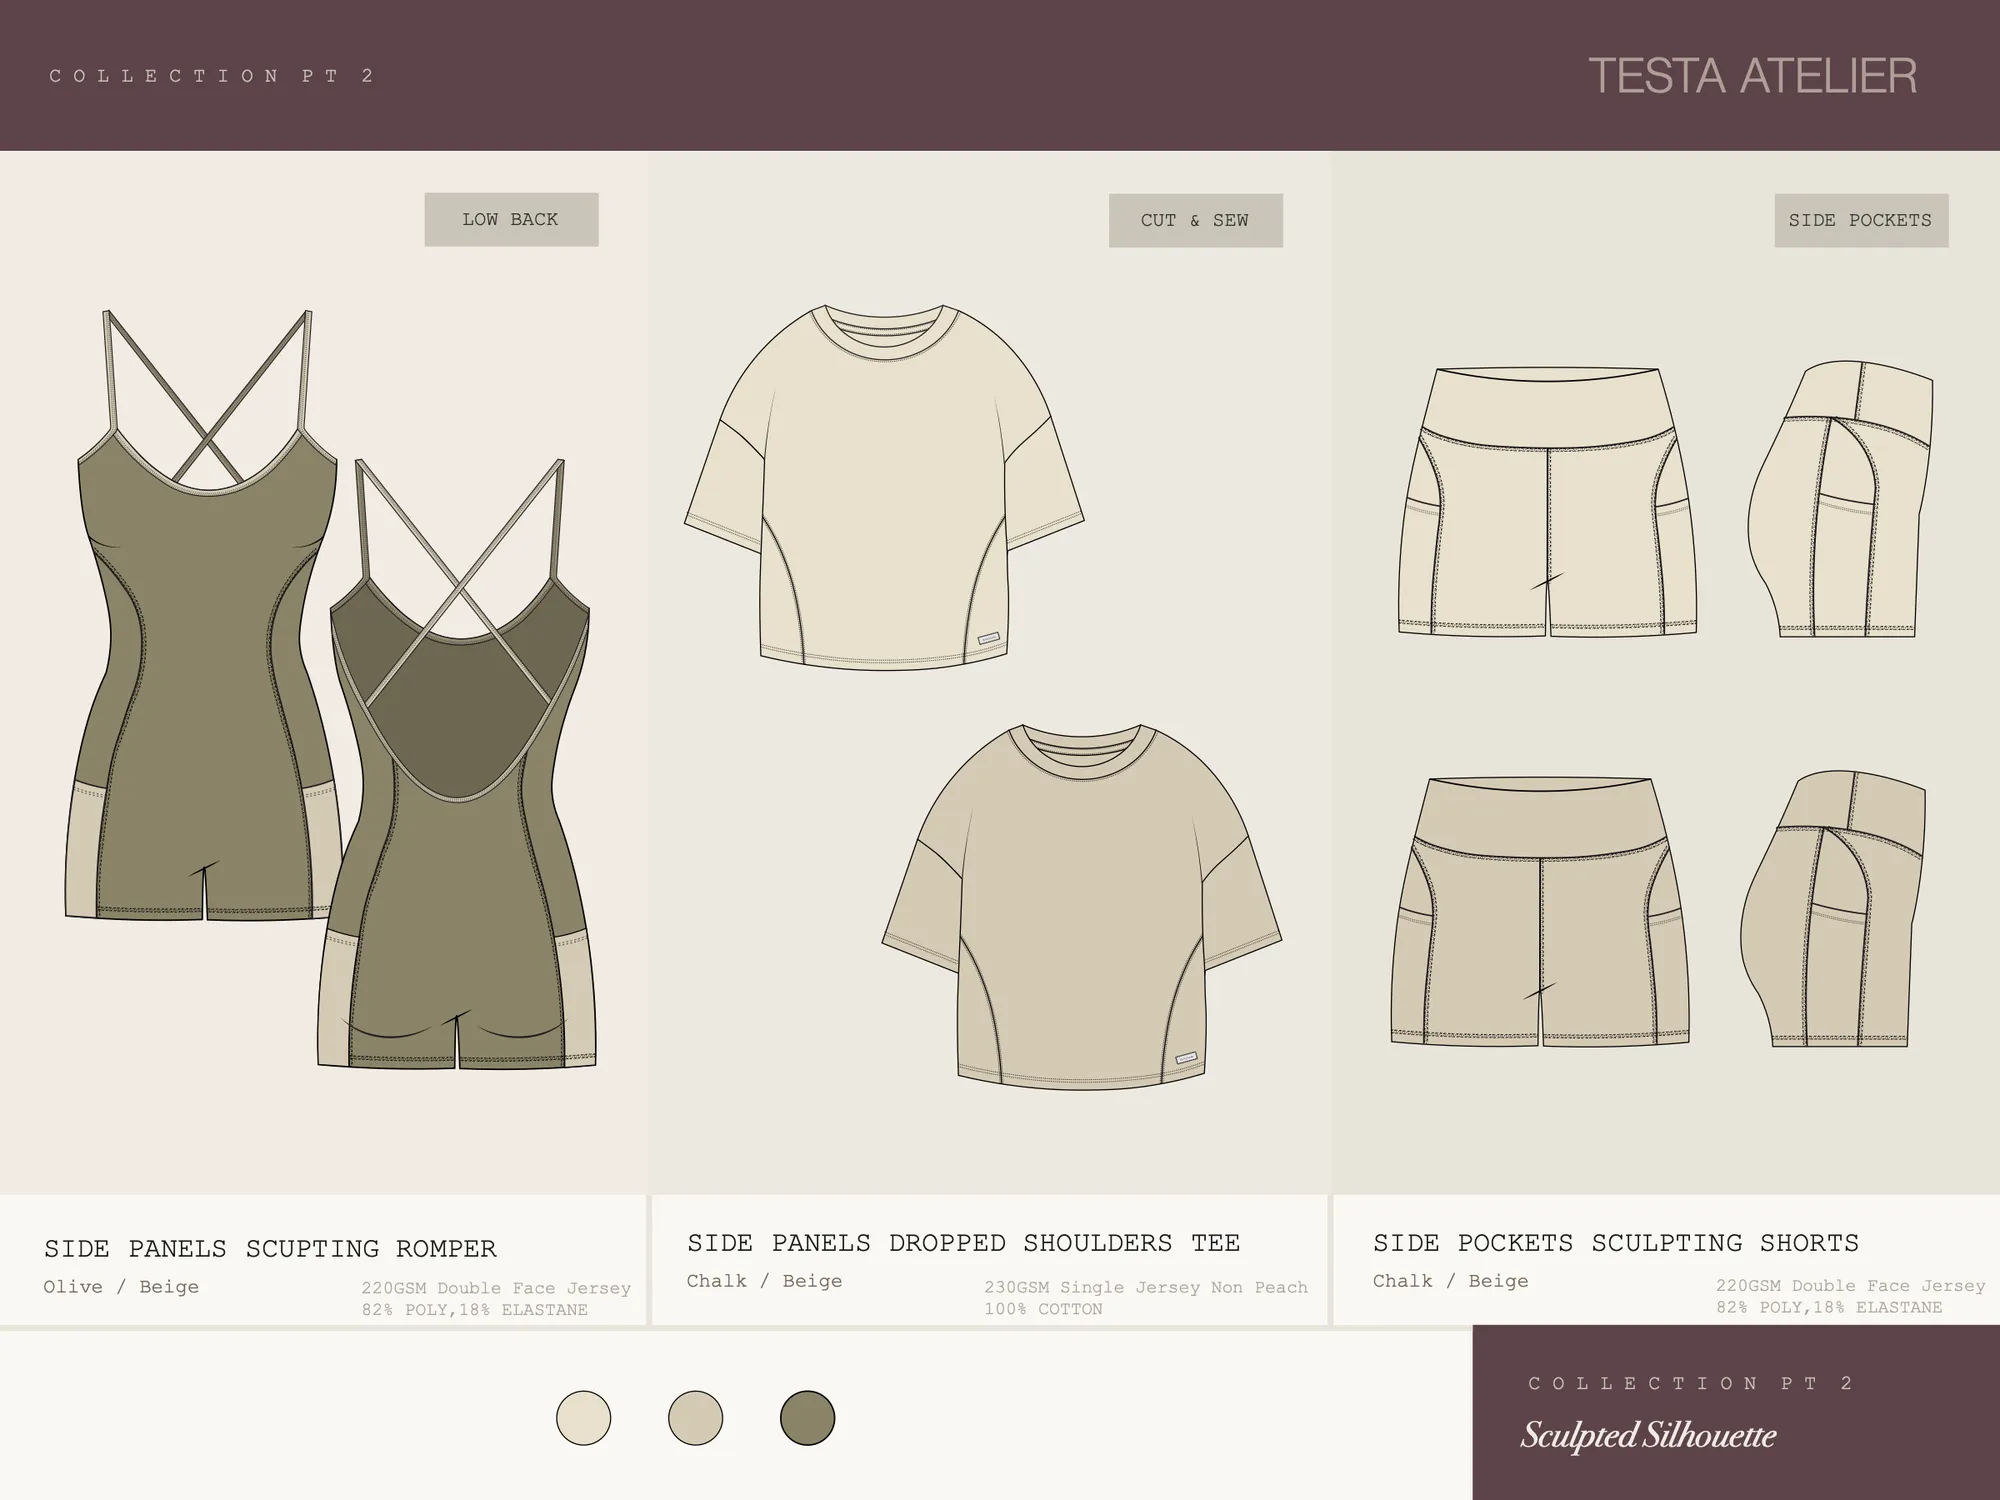Click the beige dropped shoulders tee

(1082, 906)
